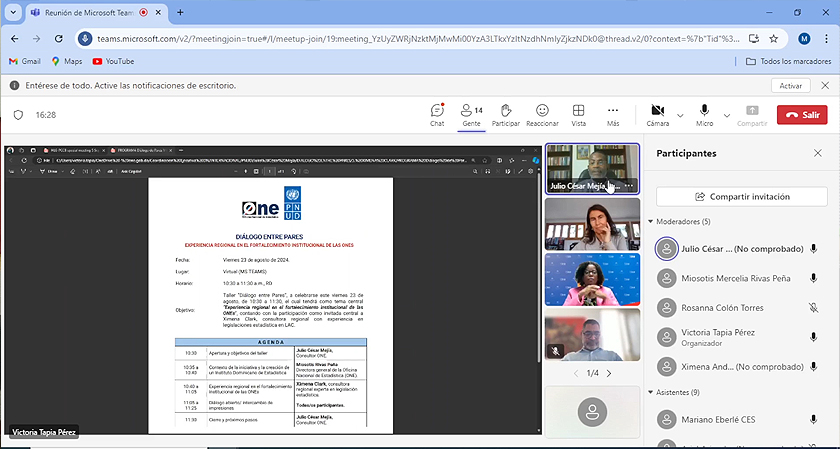The image size is (840, 449).
Task: Expand camera options dropdown arrow
Action: [x=680, y=115]
